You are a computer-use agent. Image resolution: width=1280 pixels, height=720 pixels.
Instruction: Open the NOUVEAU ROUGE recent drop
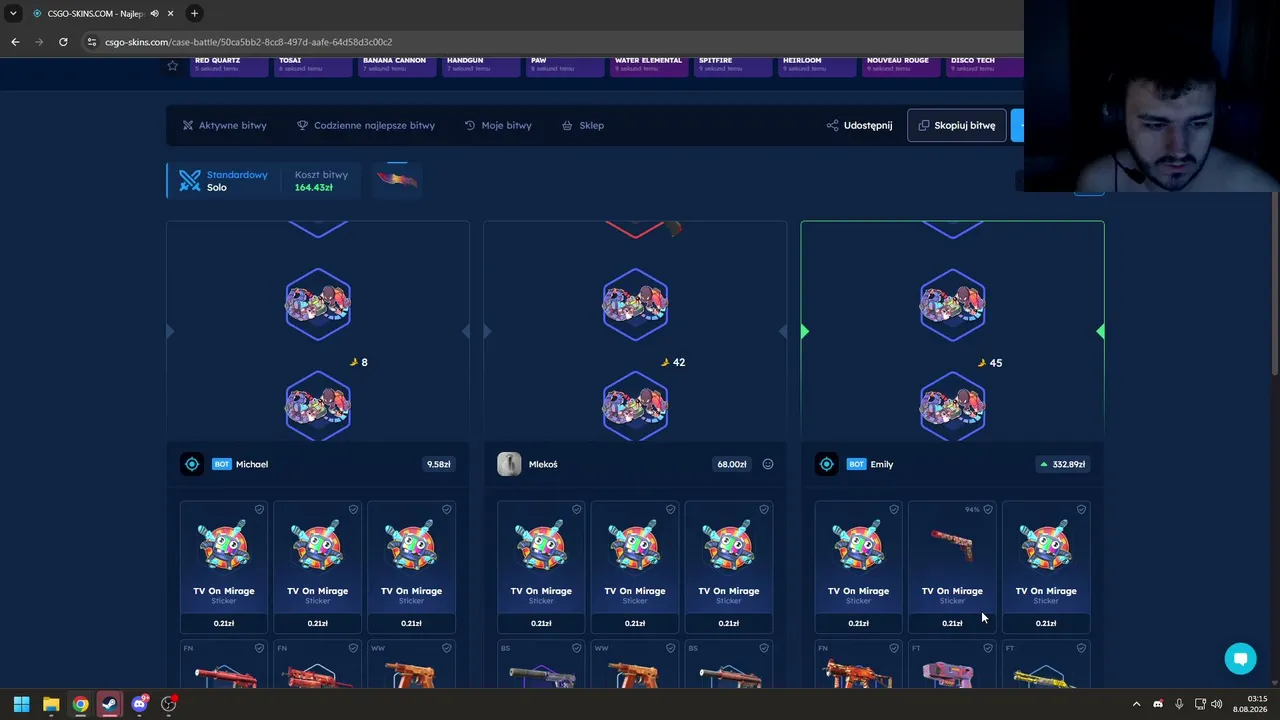click(x=901, y=65)
